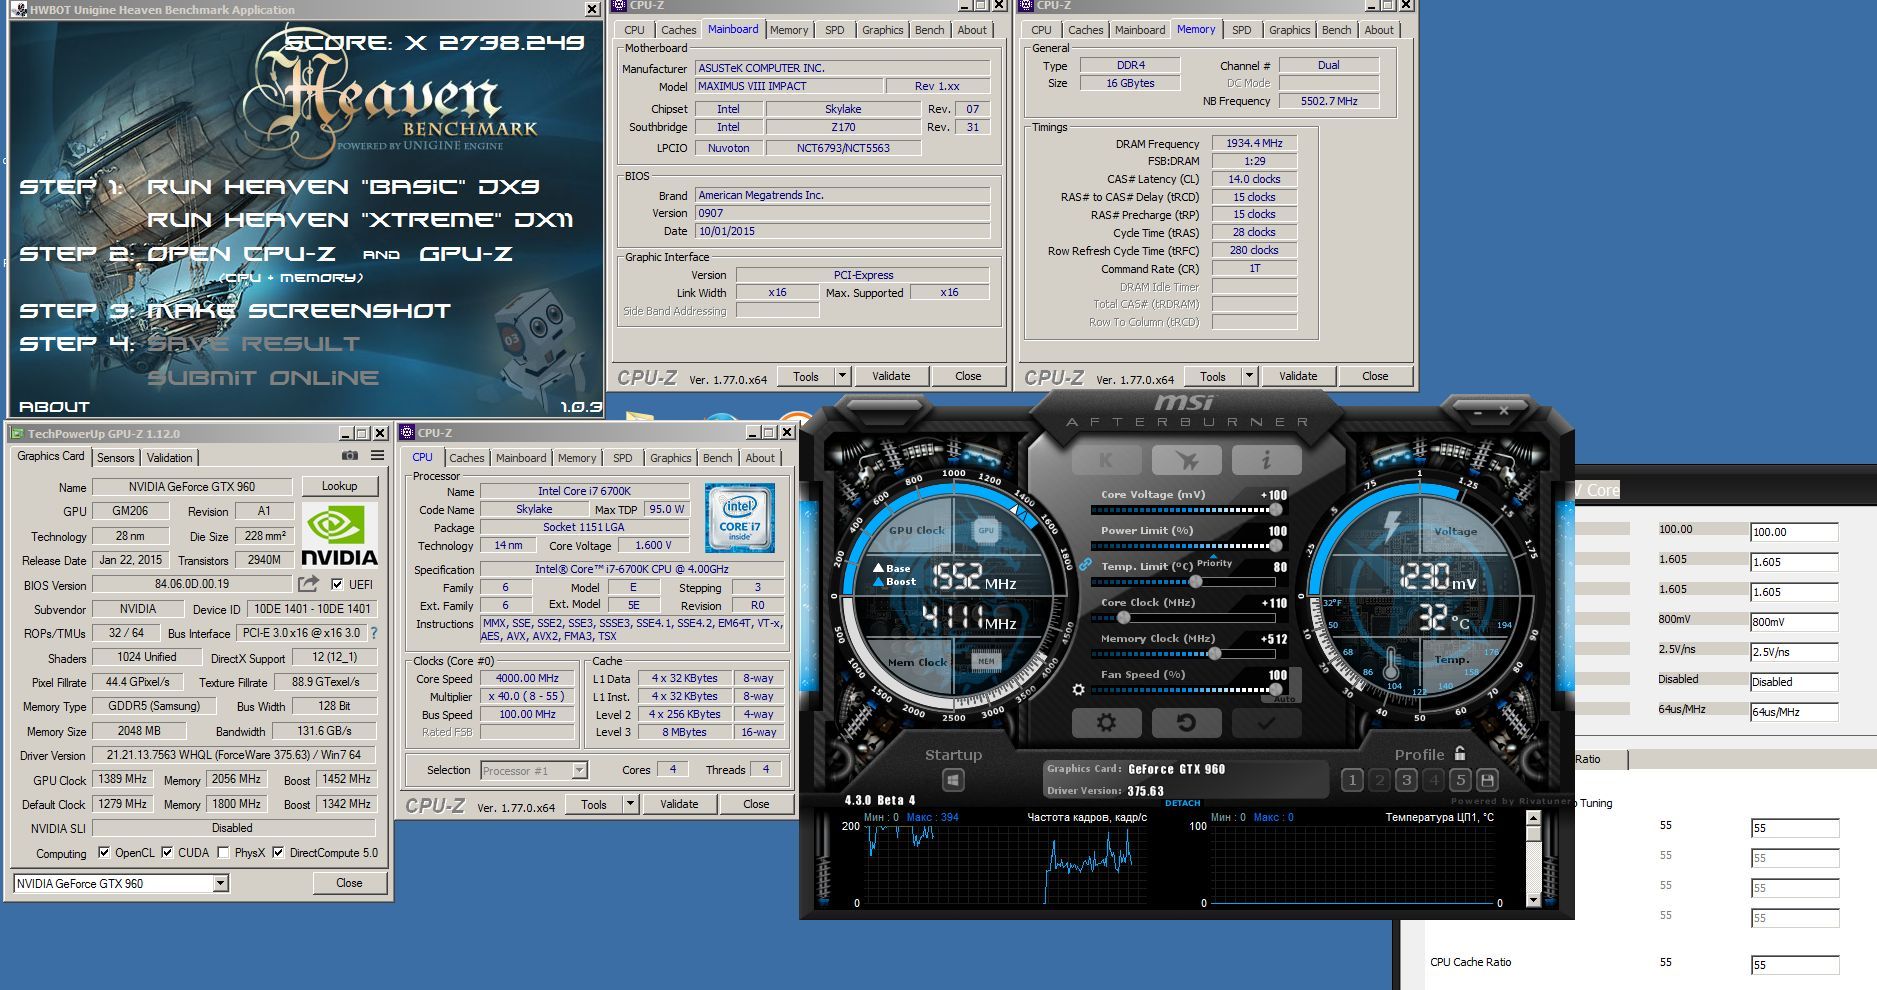Click the Temp. Limit slider handle

(x=1195, y=582)
